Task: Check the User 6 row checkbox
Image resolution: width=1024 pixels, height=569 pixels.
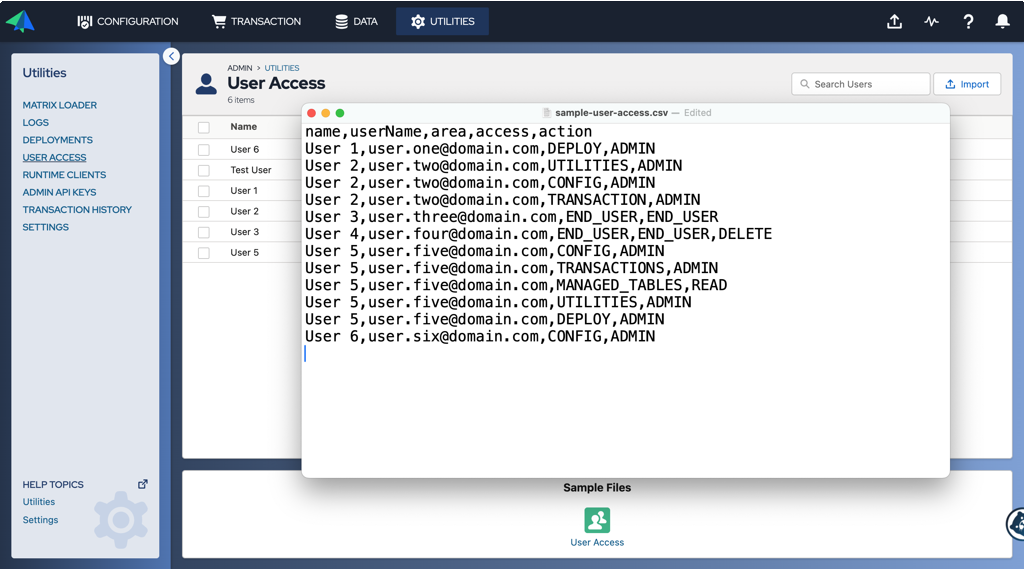Action: tap(204, 150)
